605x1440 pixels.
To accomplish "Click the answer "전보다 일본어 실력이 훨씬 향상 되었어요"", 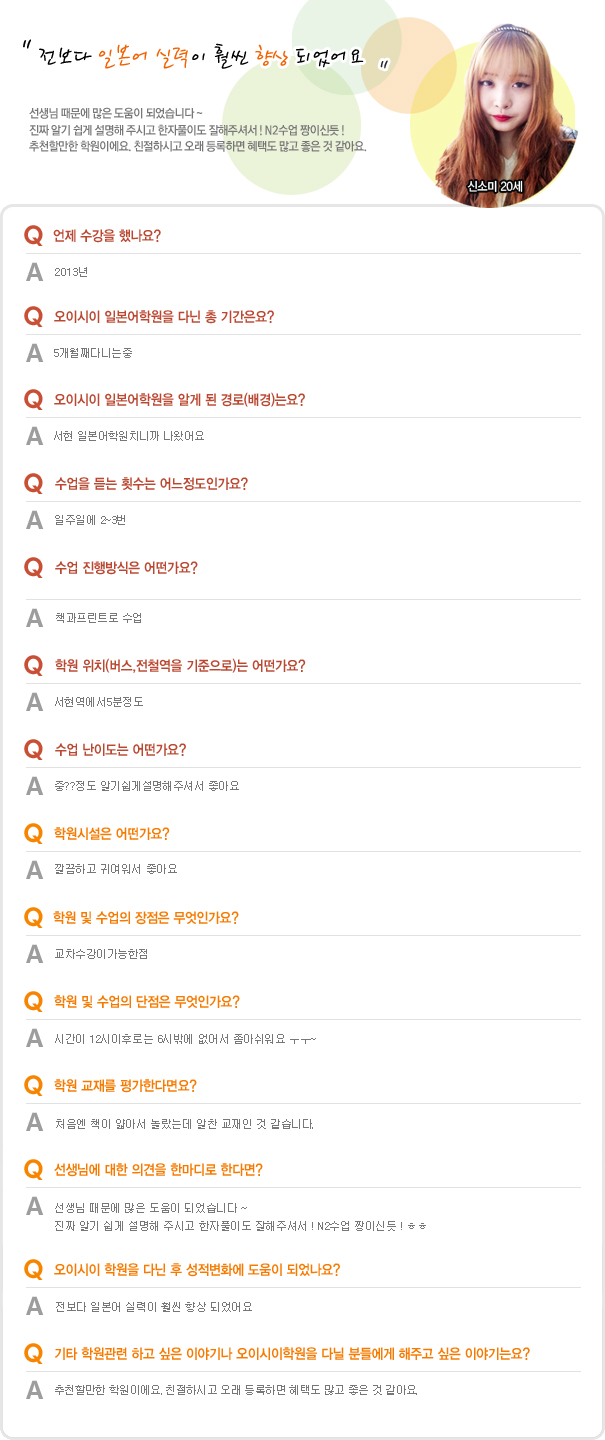I will 153,1306.
